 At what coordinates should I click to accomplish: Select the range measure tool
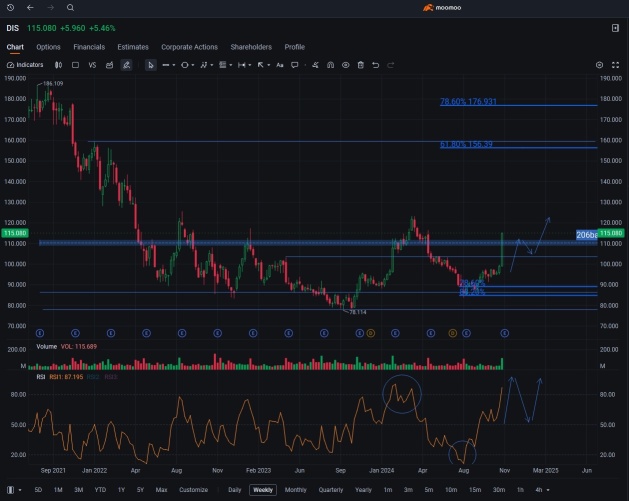click(241, 65)
